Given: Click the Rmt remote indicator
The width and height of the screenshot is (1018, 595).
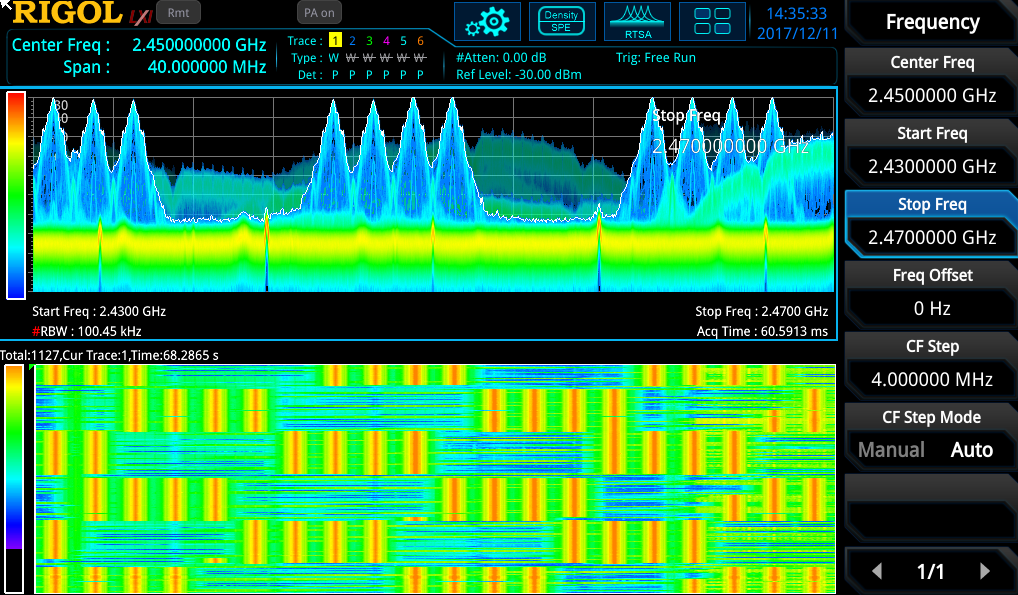Looking at the screenshot, I should pyautogui.click(x=179, y=12).
